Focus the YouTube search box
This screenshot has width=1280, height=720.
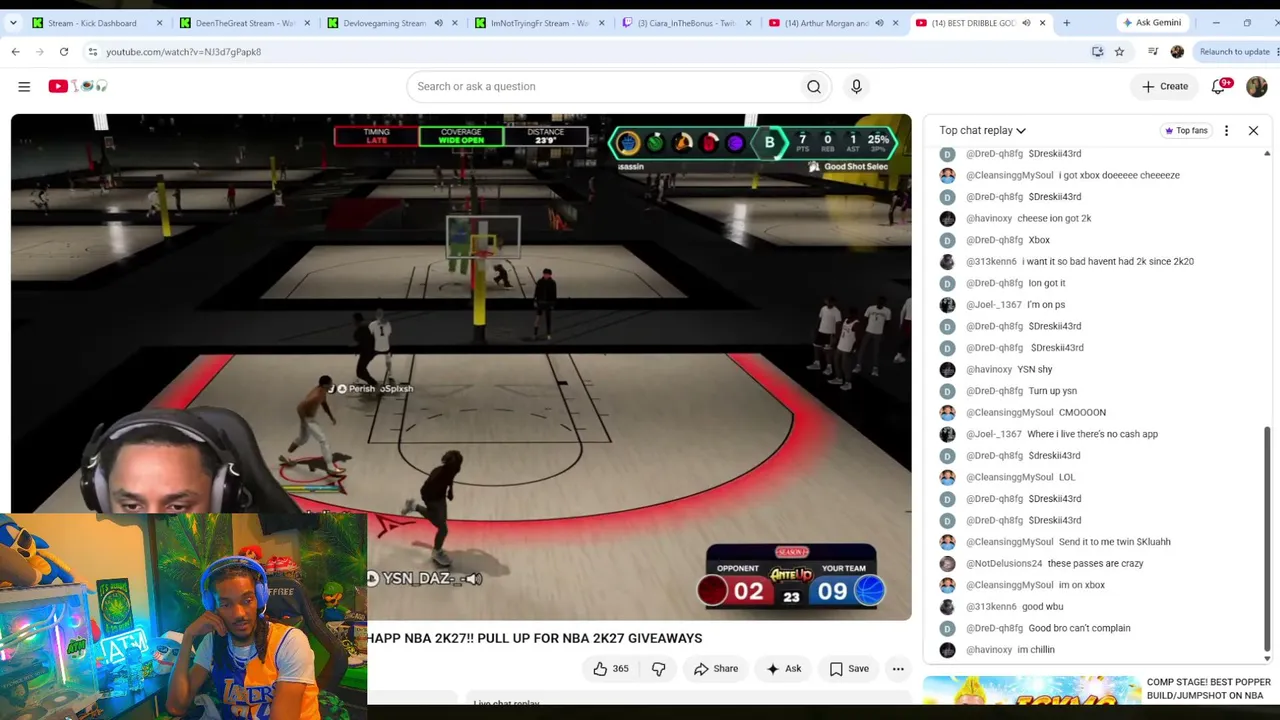coord(604,86)
